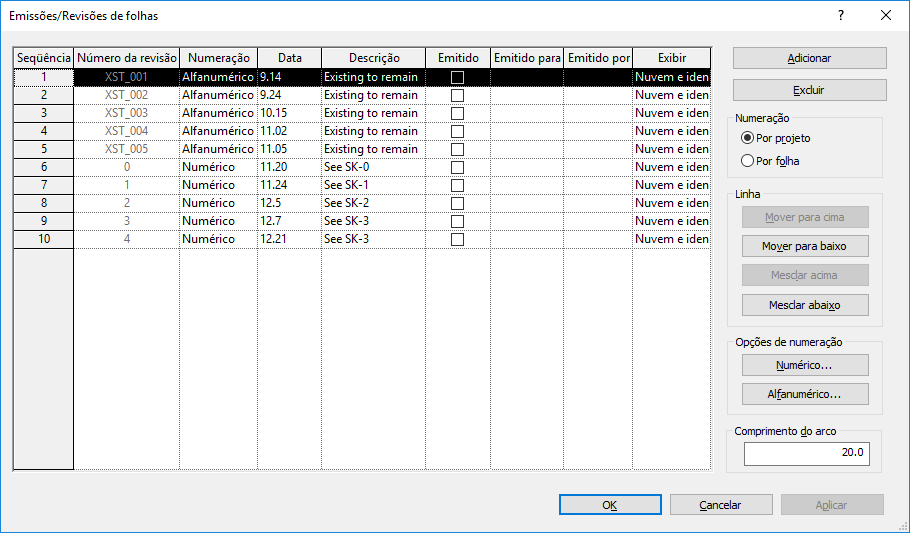This screenshot has width=910, height=533.
Task: Open Numeração cell for XST_003
Action: 218,113
